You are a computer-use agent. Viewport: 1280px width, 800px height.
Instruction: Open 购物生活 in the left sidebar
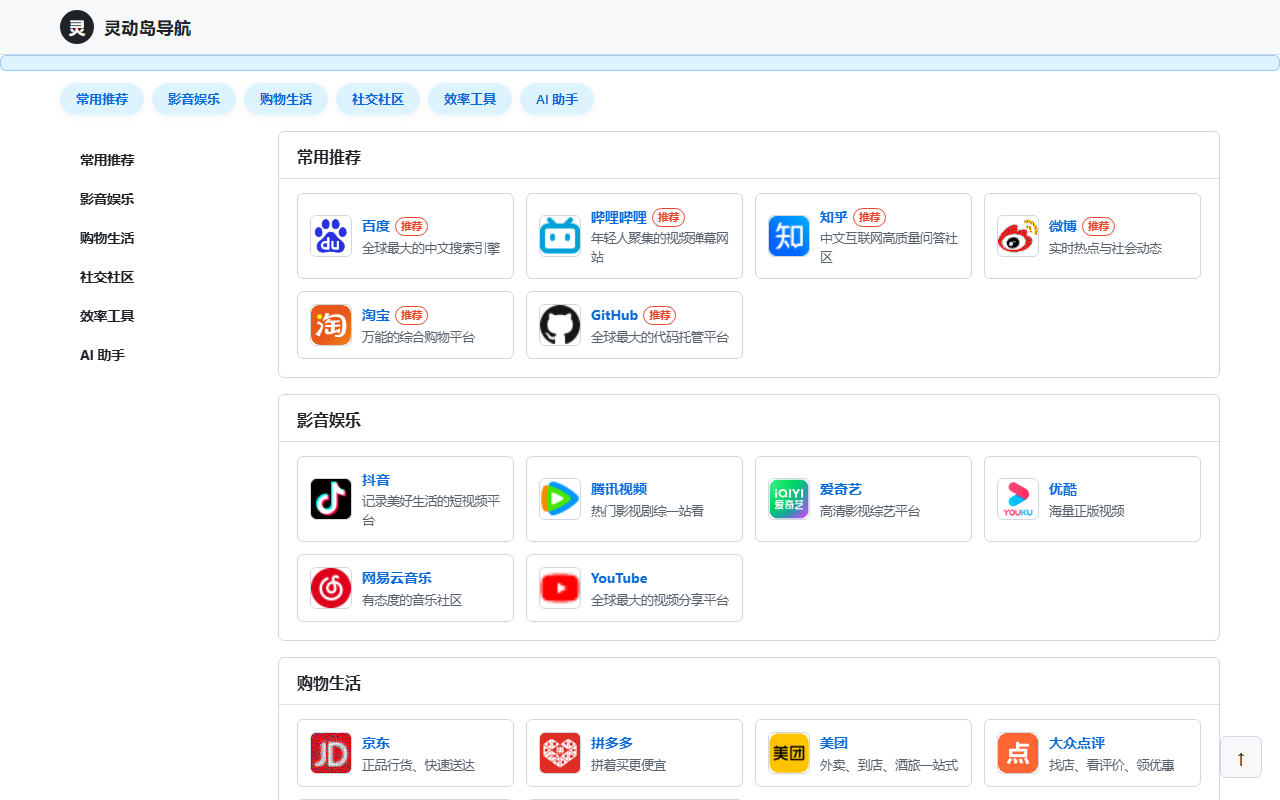(107, 238)
